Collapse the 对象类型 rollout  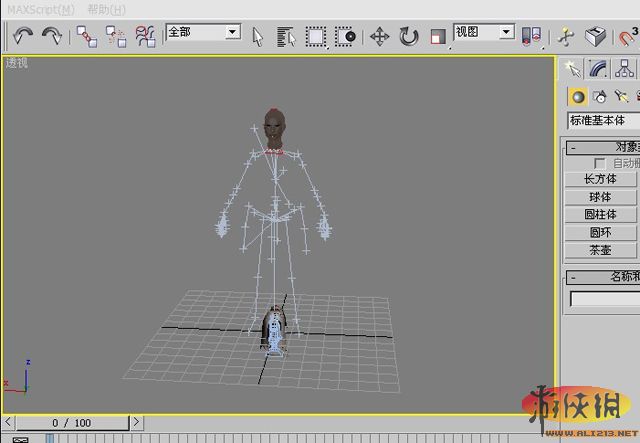pos(602,147)
